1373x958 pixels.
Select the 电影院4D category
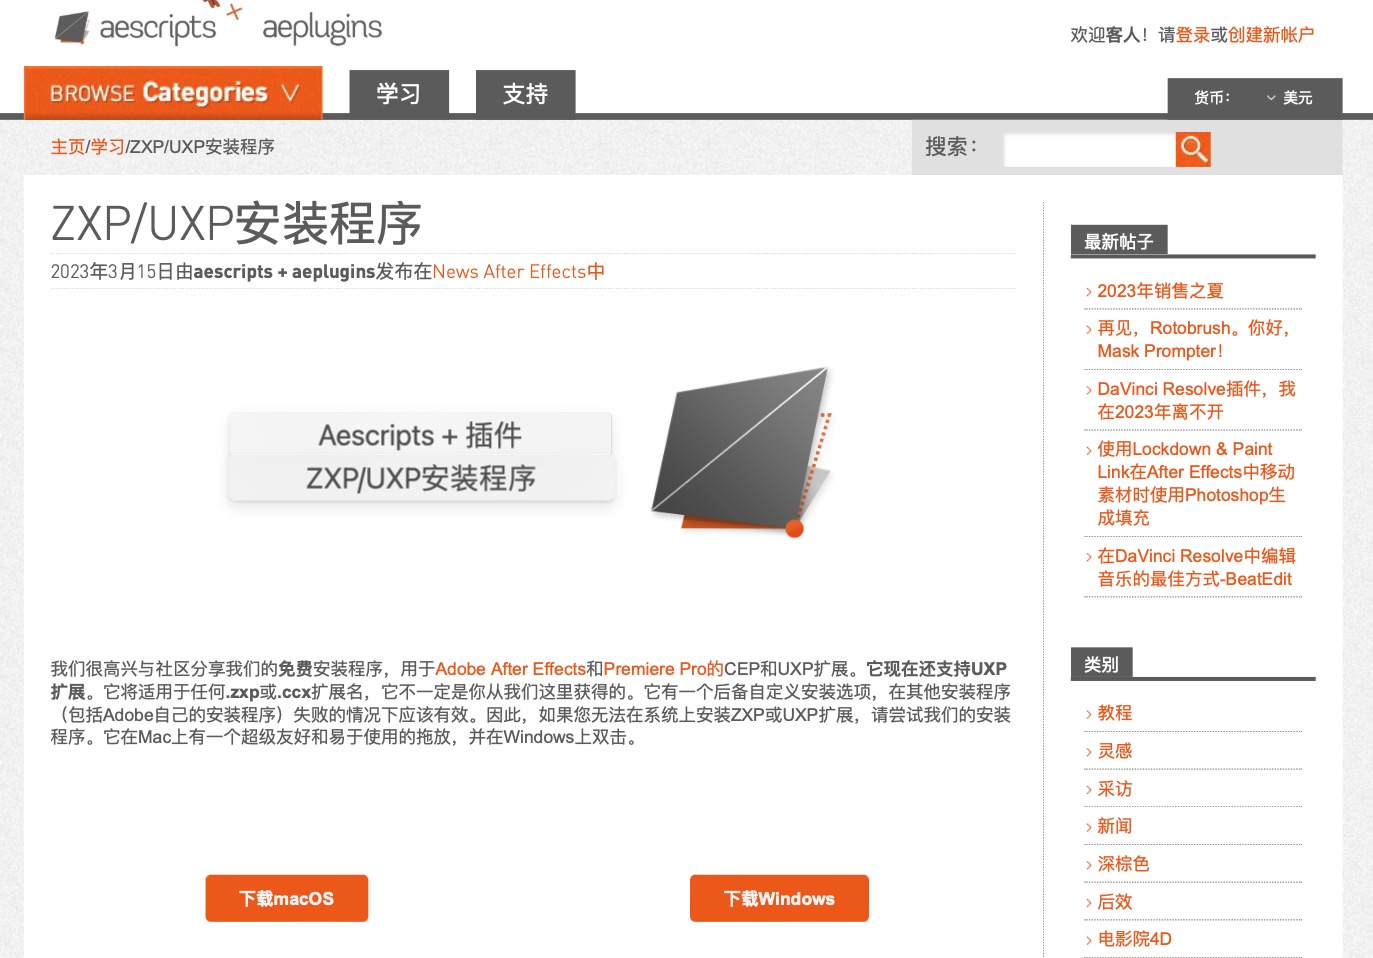point(1134,939)
